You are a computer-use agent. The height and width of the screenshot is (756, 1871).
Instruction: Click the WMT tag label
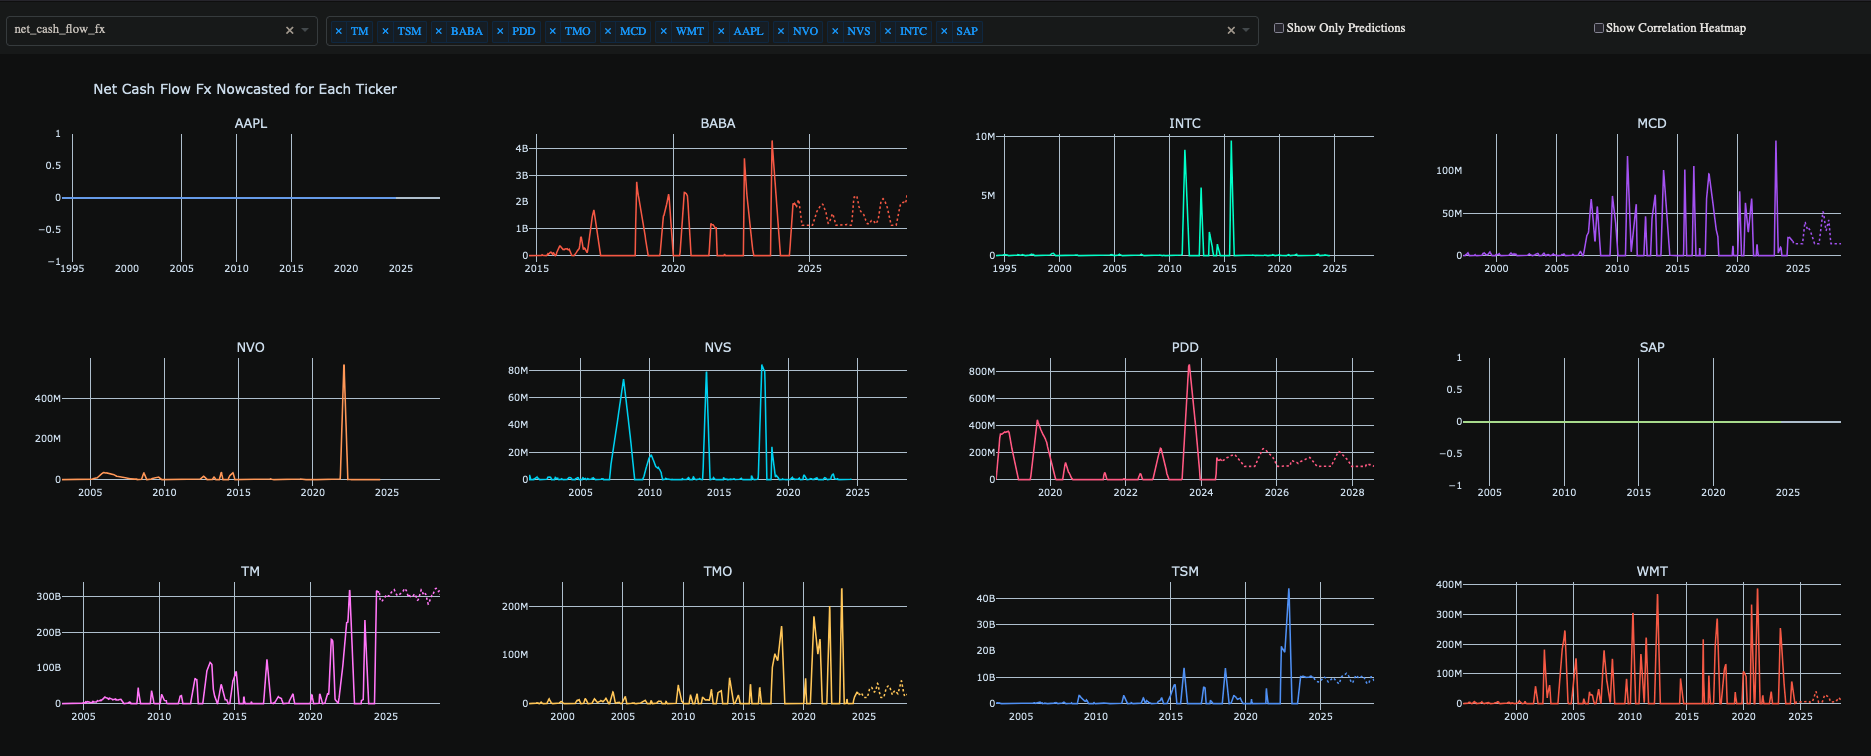690,31
